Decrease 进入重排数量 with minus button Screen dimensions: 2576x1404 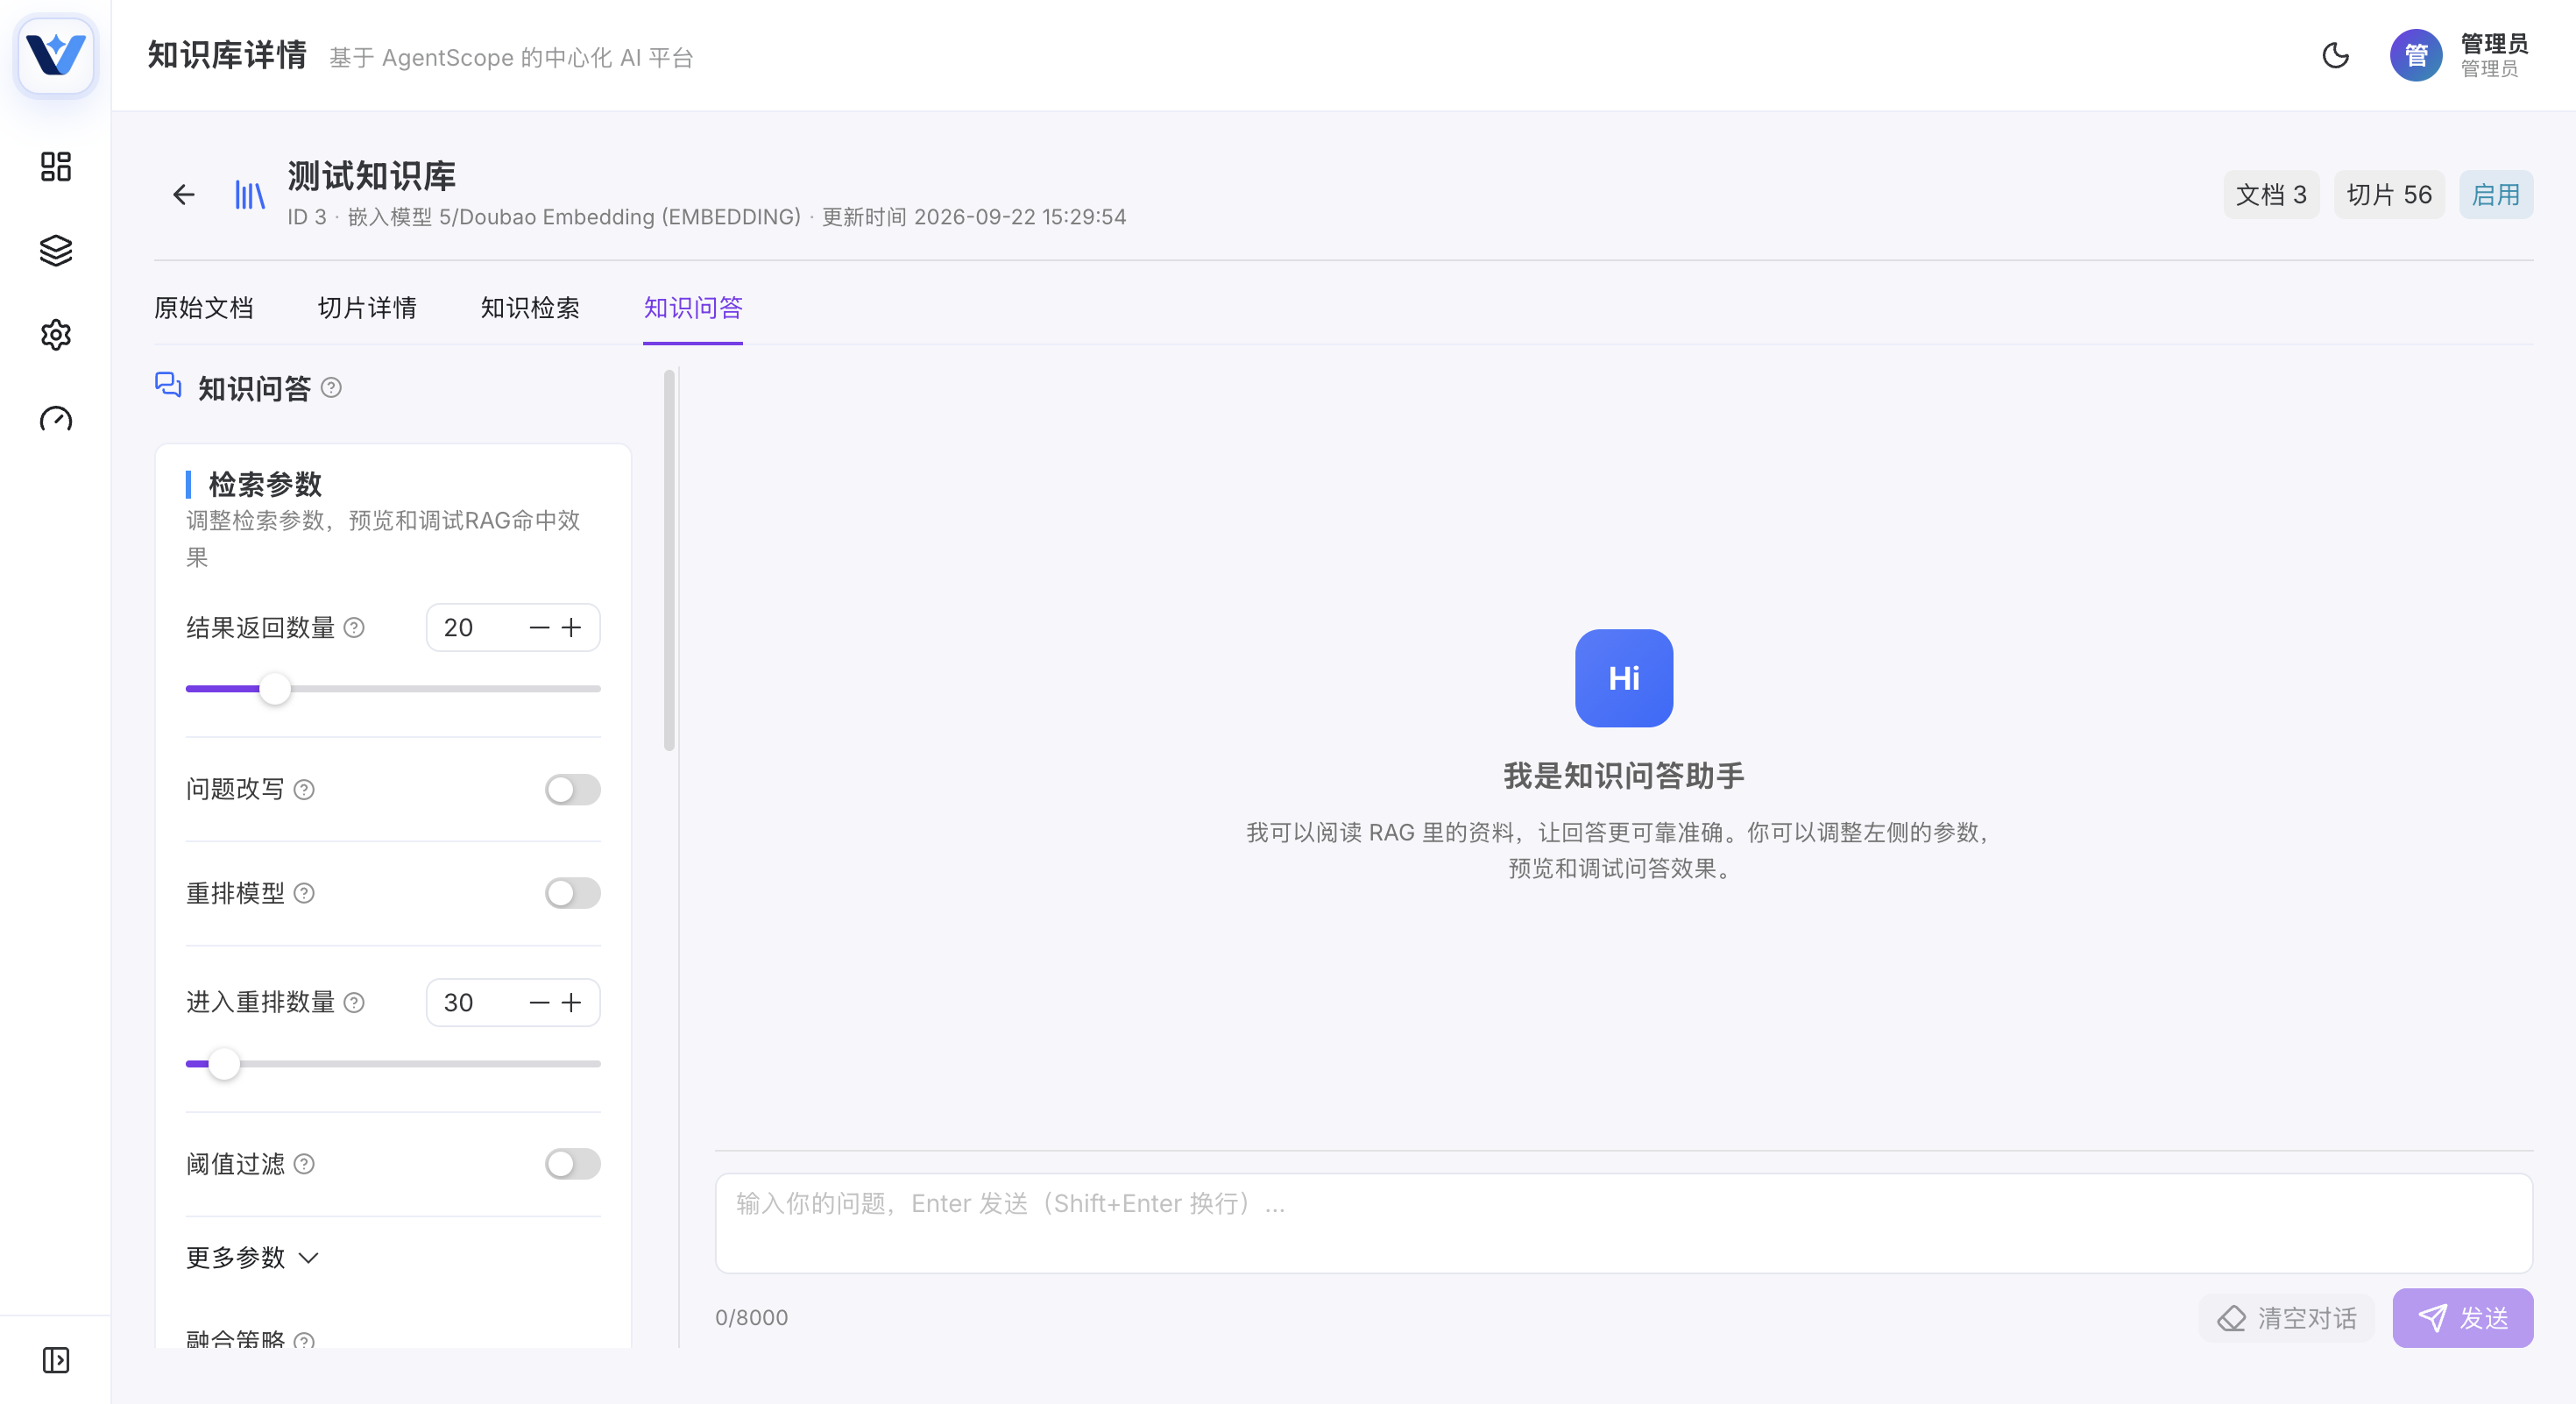(539, 1002)
